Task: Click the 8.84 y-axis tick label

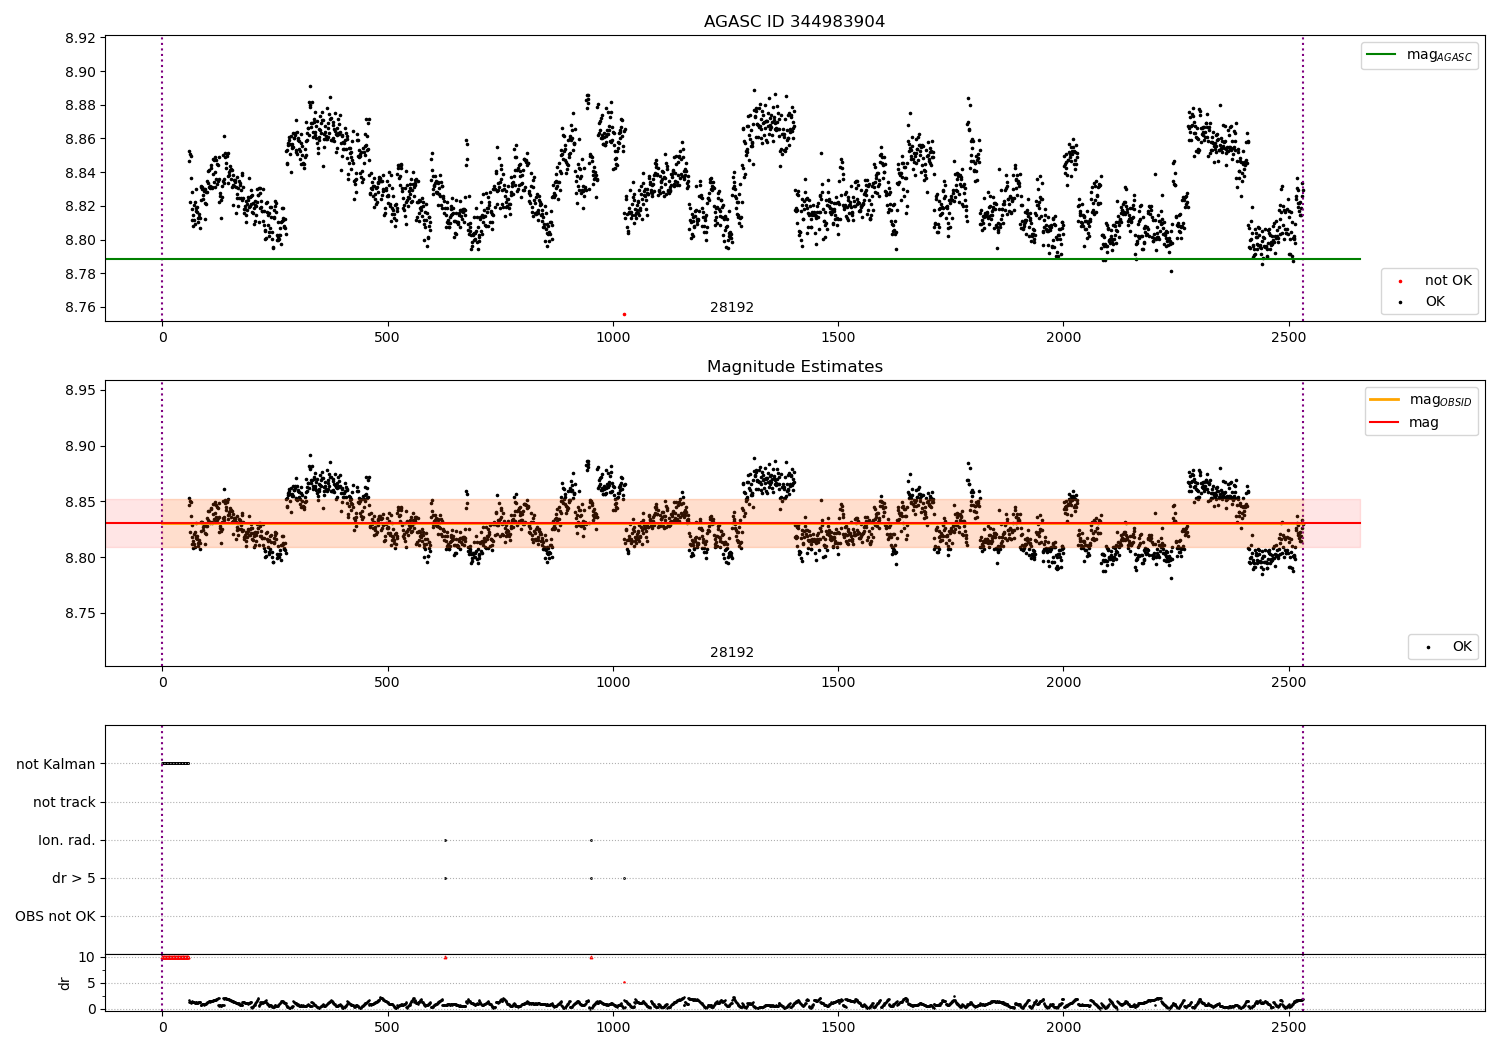Action: pos(79,173)
